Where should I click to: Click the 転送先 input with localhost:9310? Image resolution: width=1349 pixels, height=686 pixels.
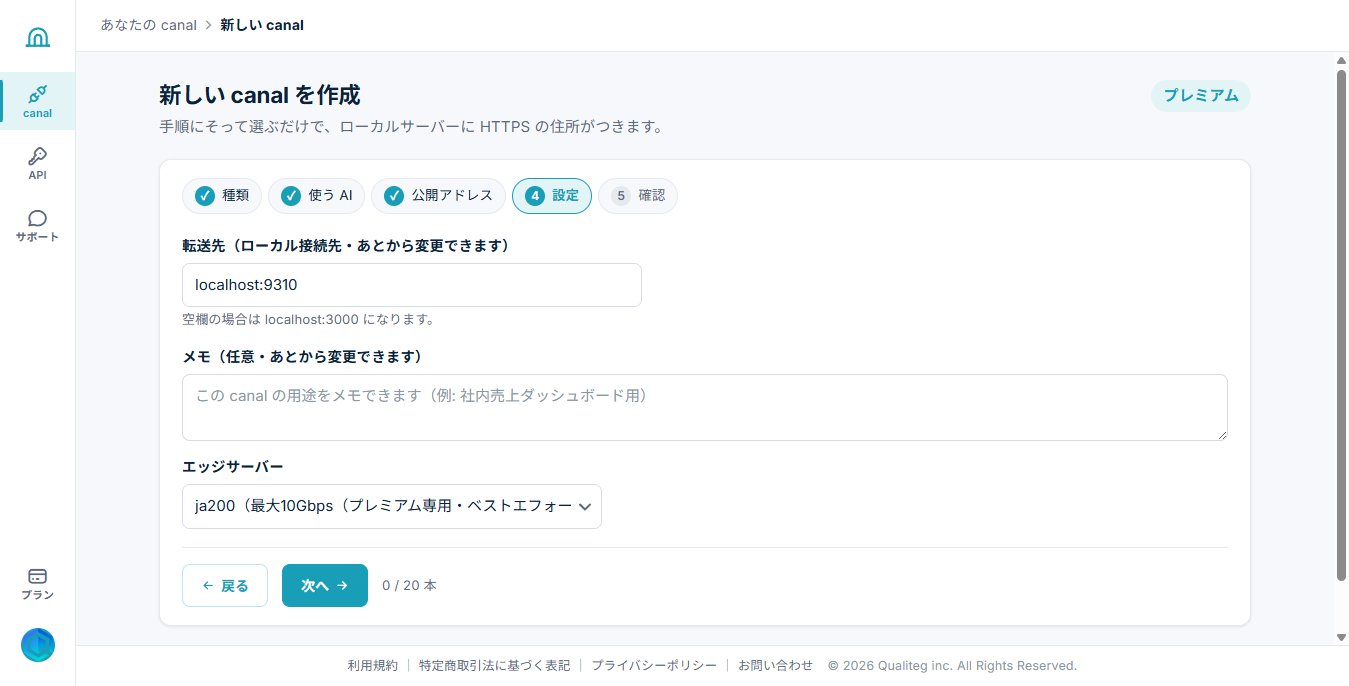click(x=412, y=285)
